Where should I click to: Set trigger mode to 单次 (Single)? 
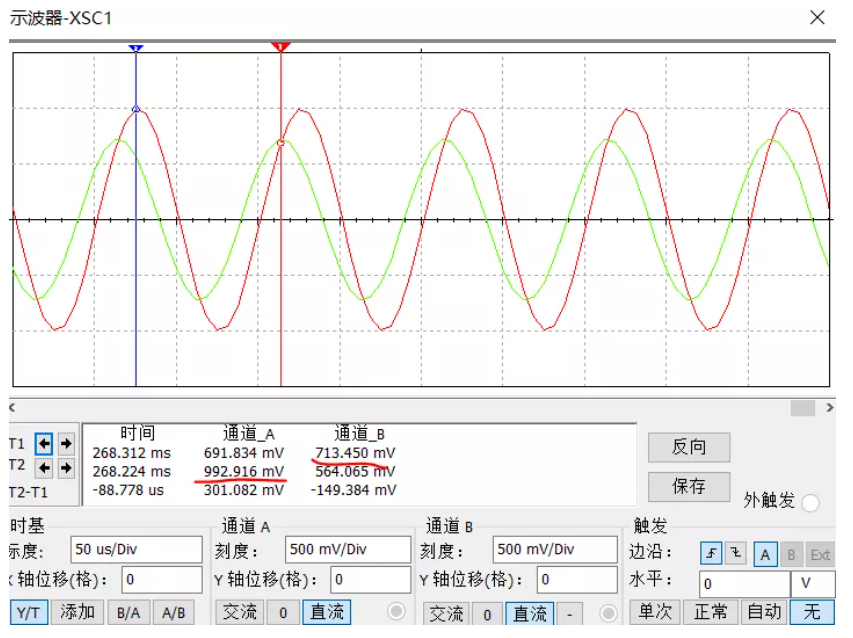click(655, 612)
